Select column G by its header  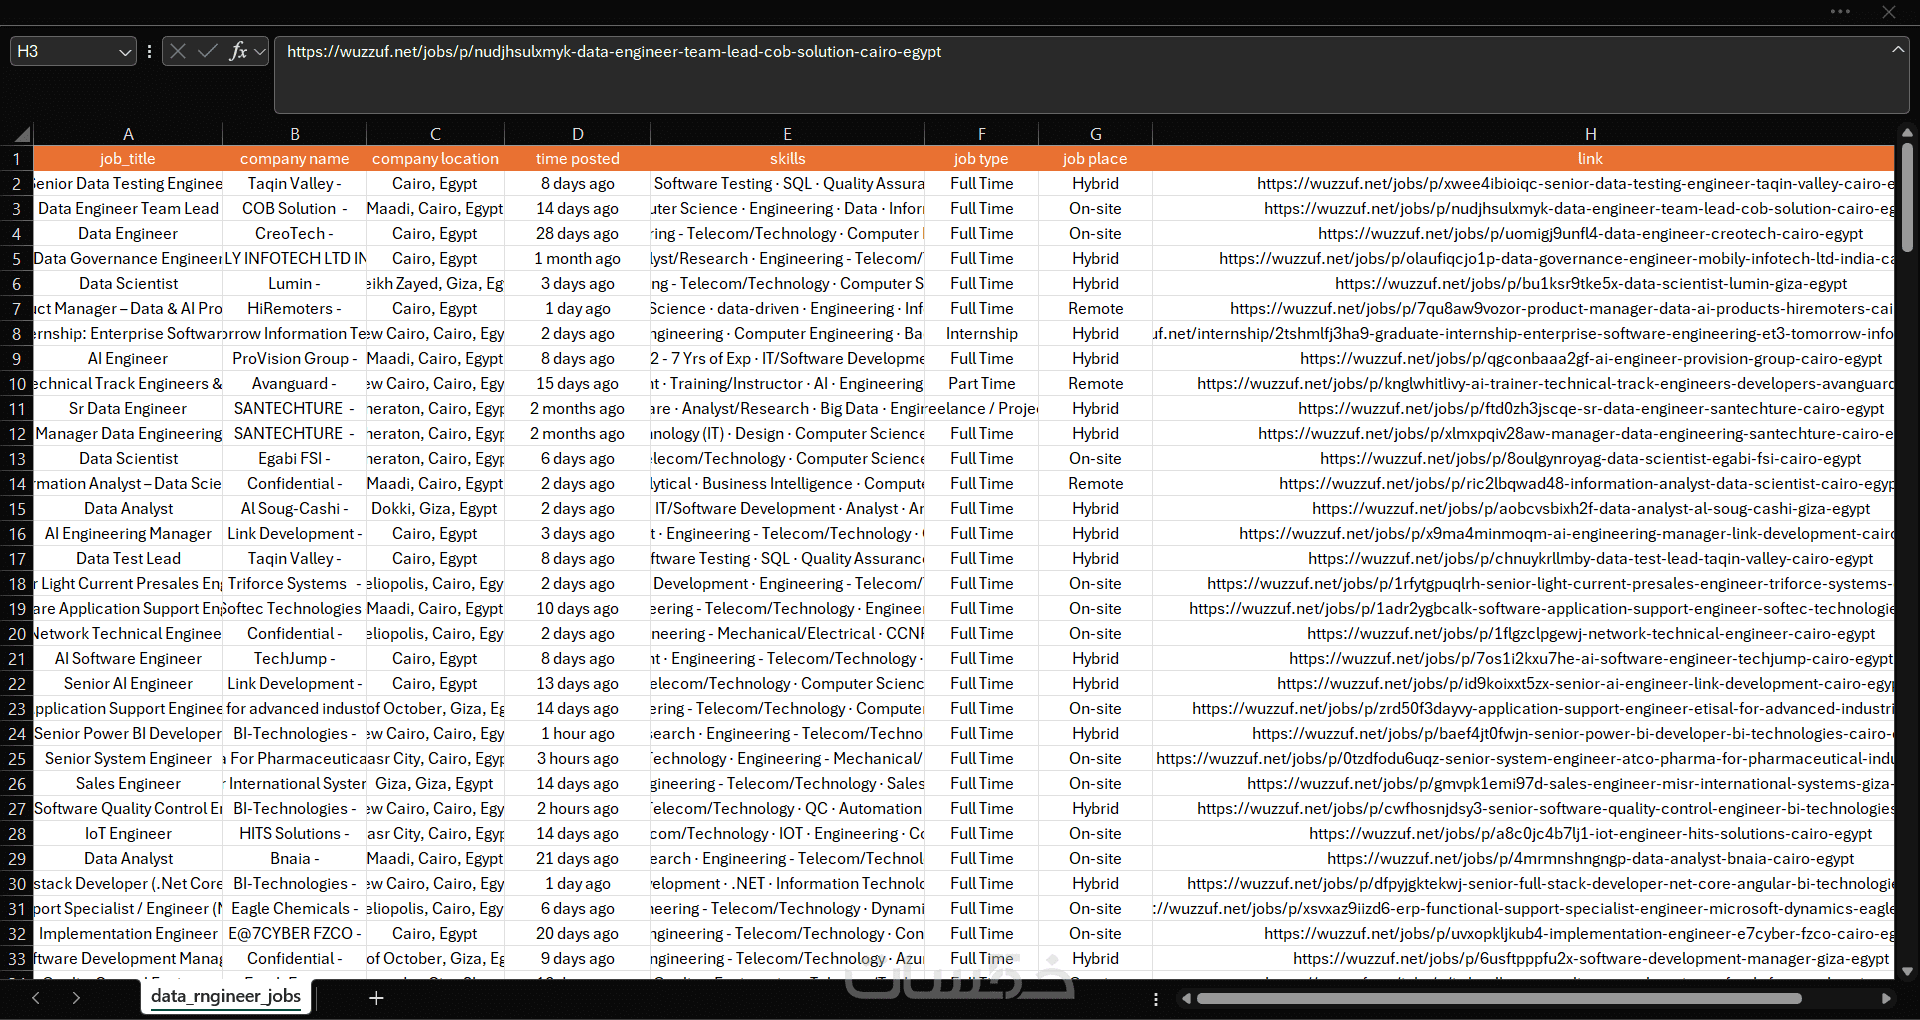[1096, 134]
